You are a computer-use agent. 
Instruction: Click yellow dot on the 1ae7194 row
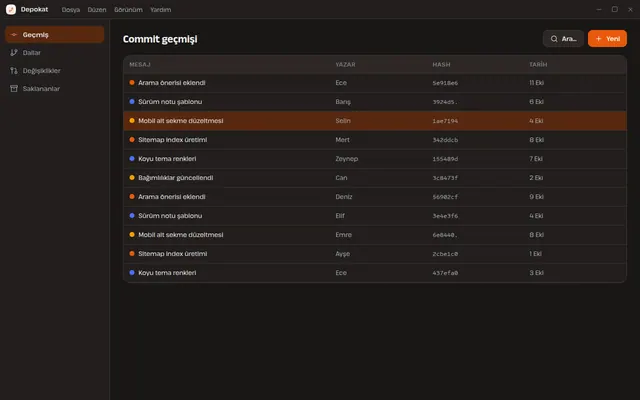click(132, 121)
